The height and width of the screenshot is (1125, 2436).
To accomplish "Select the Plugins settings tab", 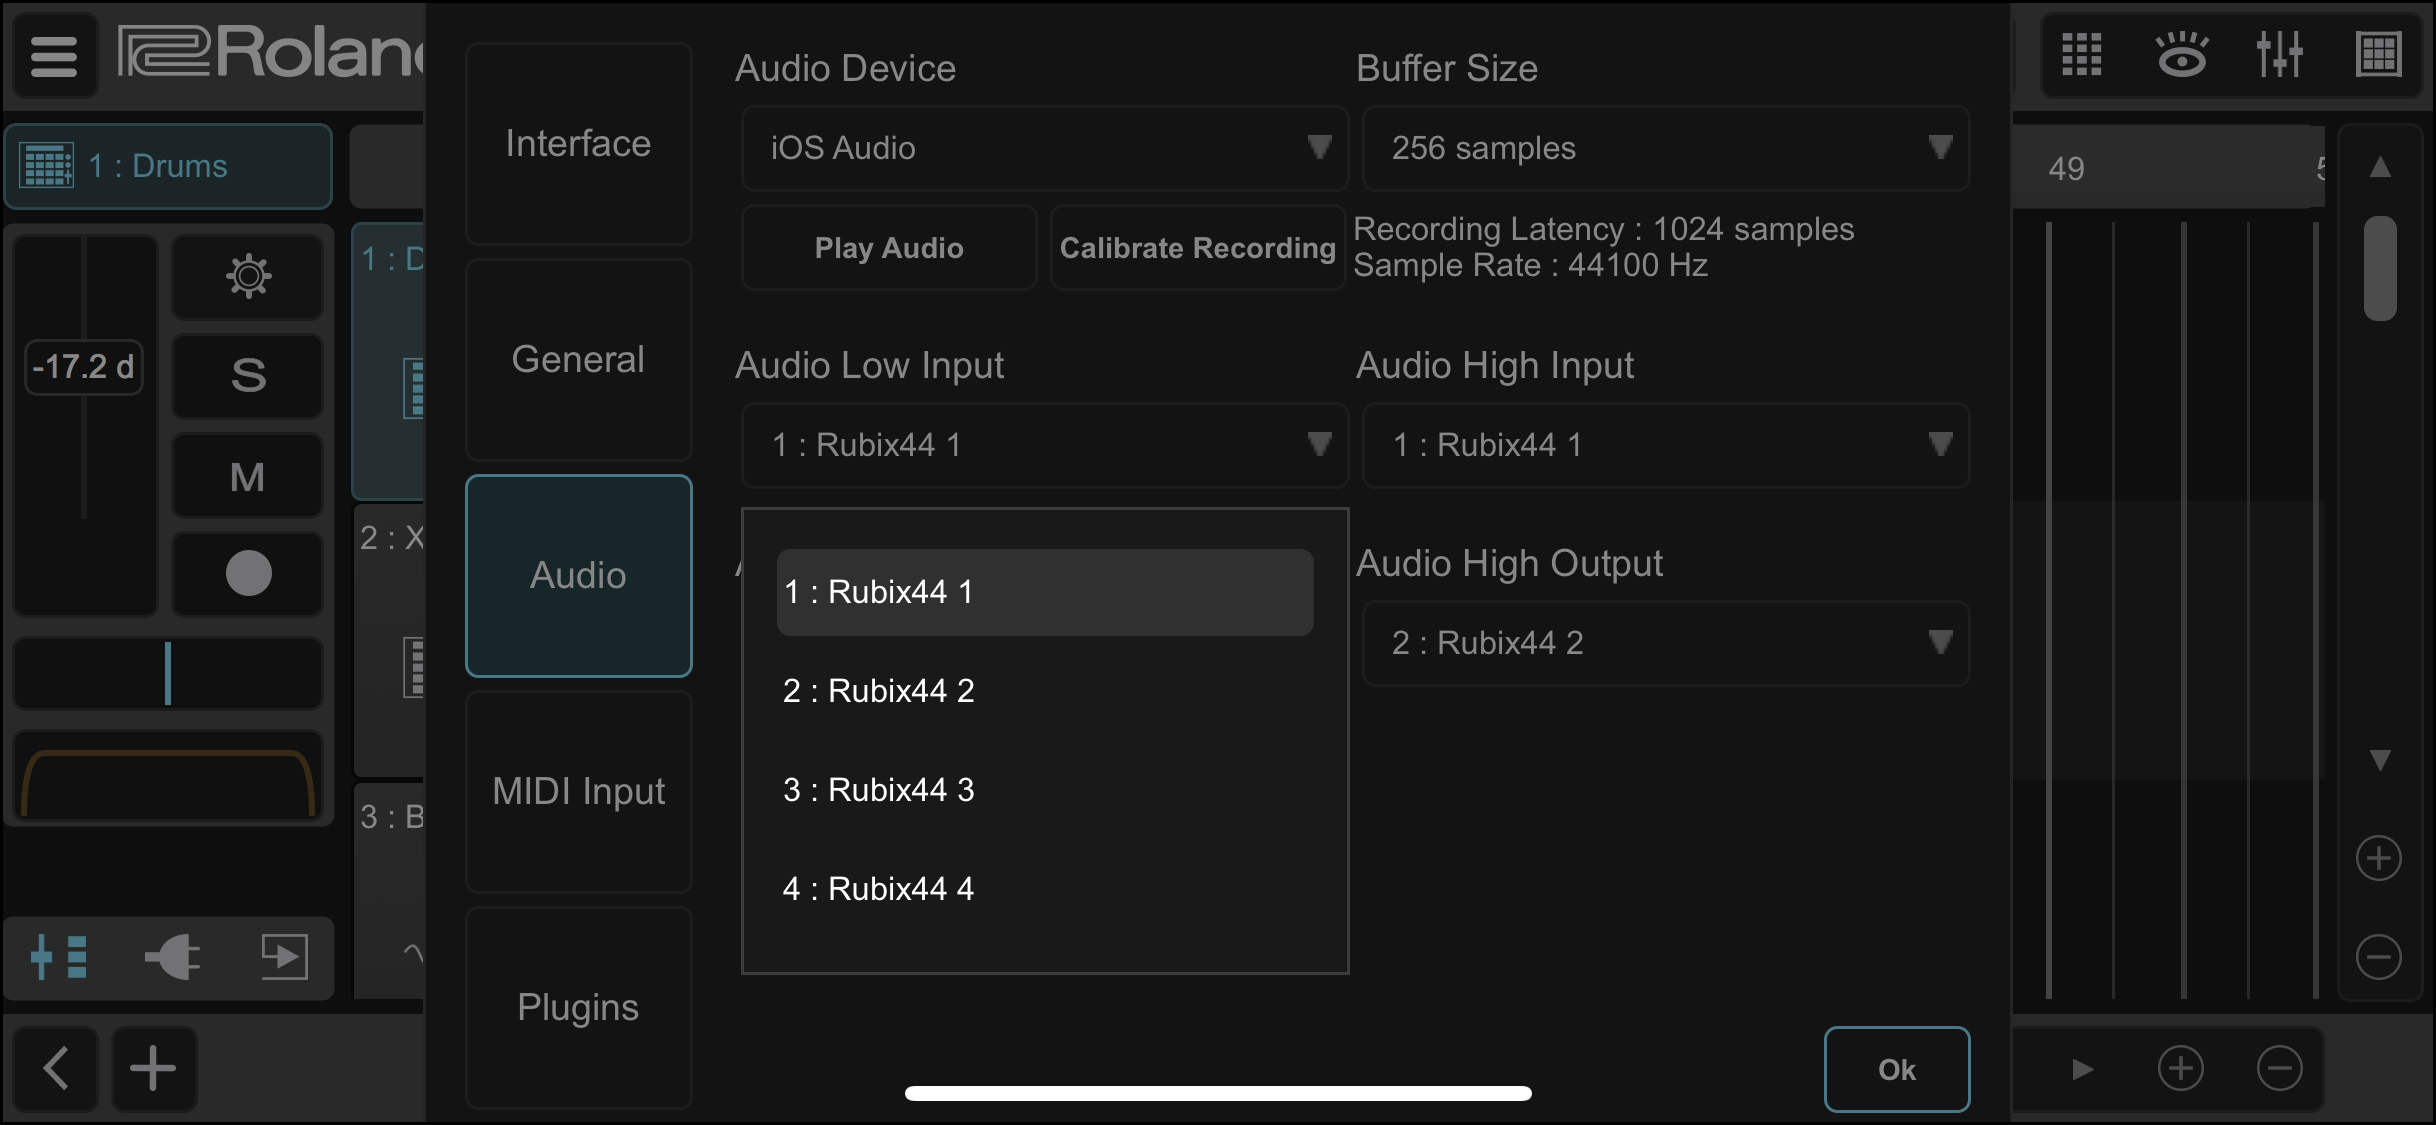I will coord(579,1008).
